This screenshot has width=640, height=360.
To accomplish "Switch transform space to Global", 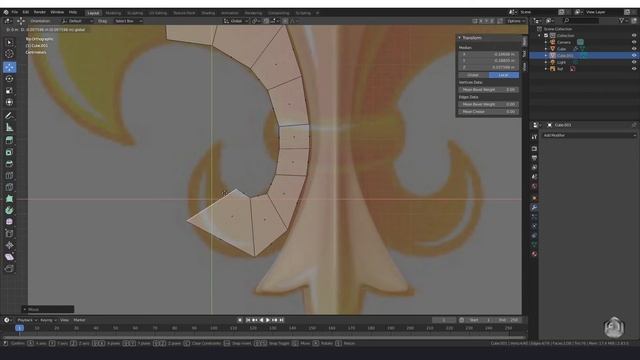I will click(x=473, y=75).
